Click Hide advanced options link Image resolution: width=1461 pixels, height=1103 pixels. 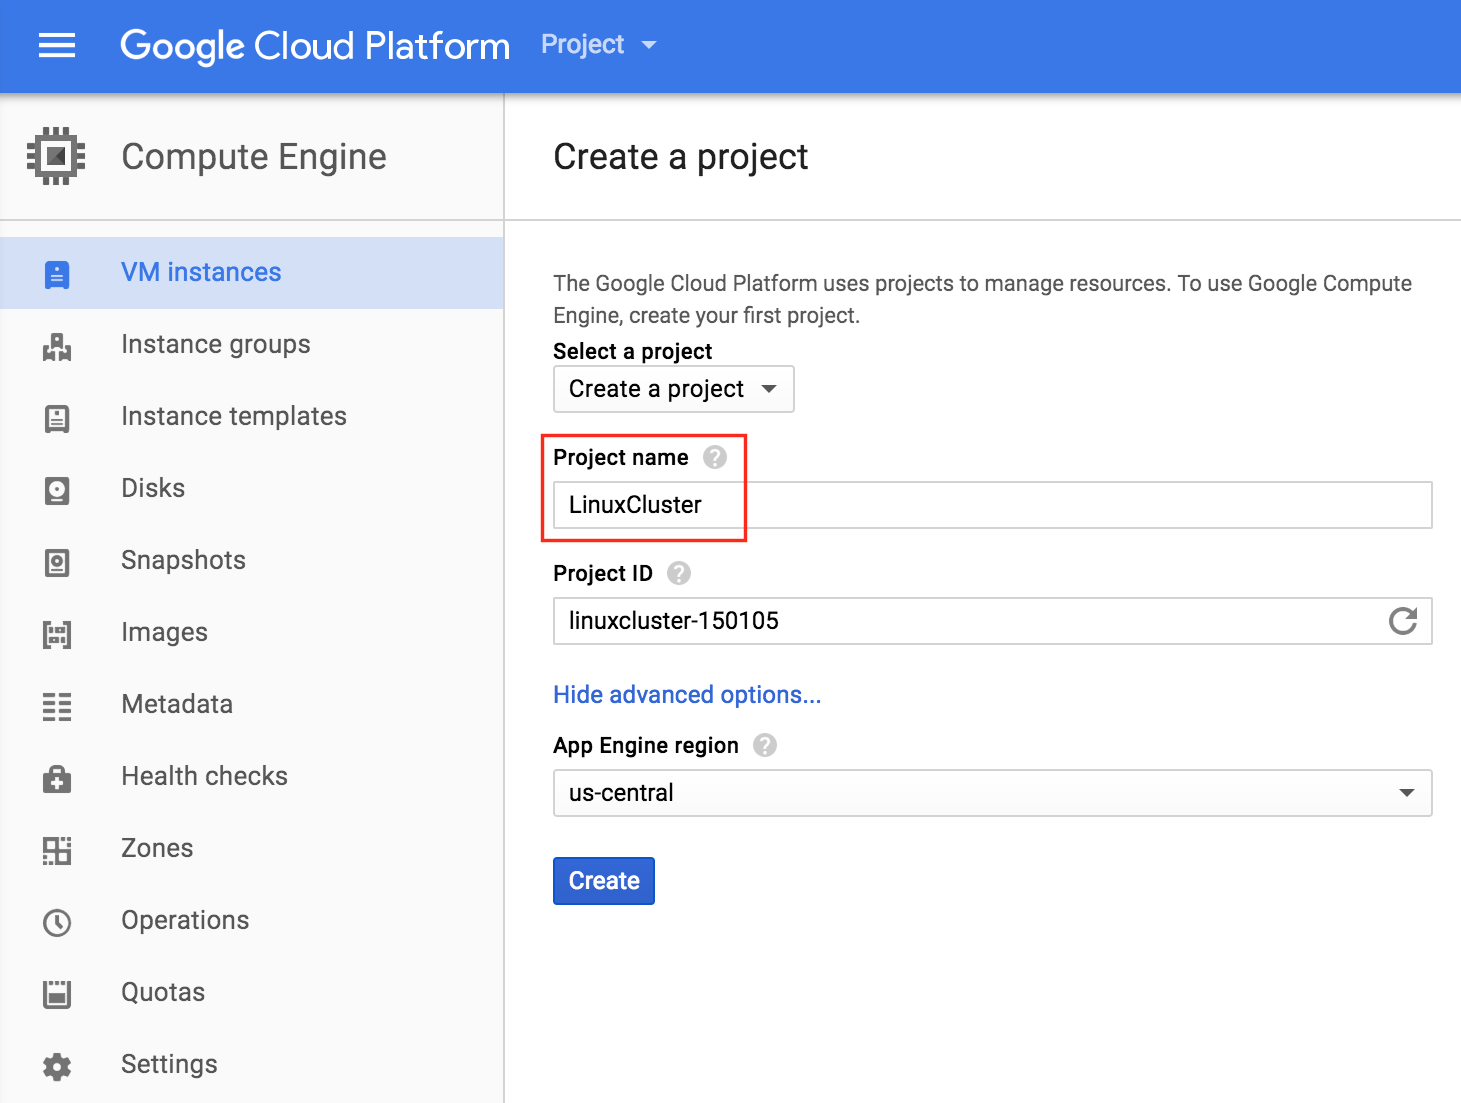[687, 695]
